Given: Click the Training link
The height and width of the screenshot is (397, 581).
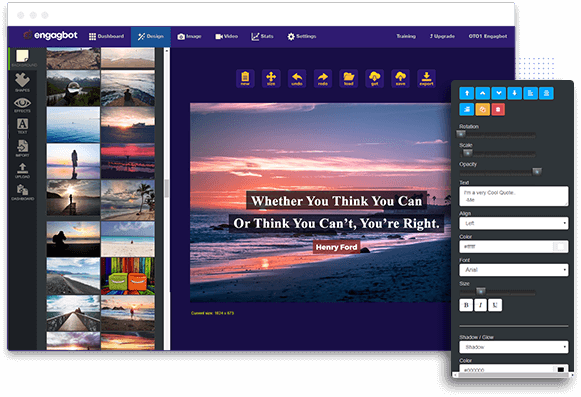Looking at the screenshot, I should pyautogui.click(x=406, y=36).
